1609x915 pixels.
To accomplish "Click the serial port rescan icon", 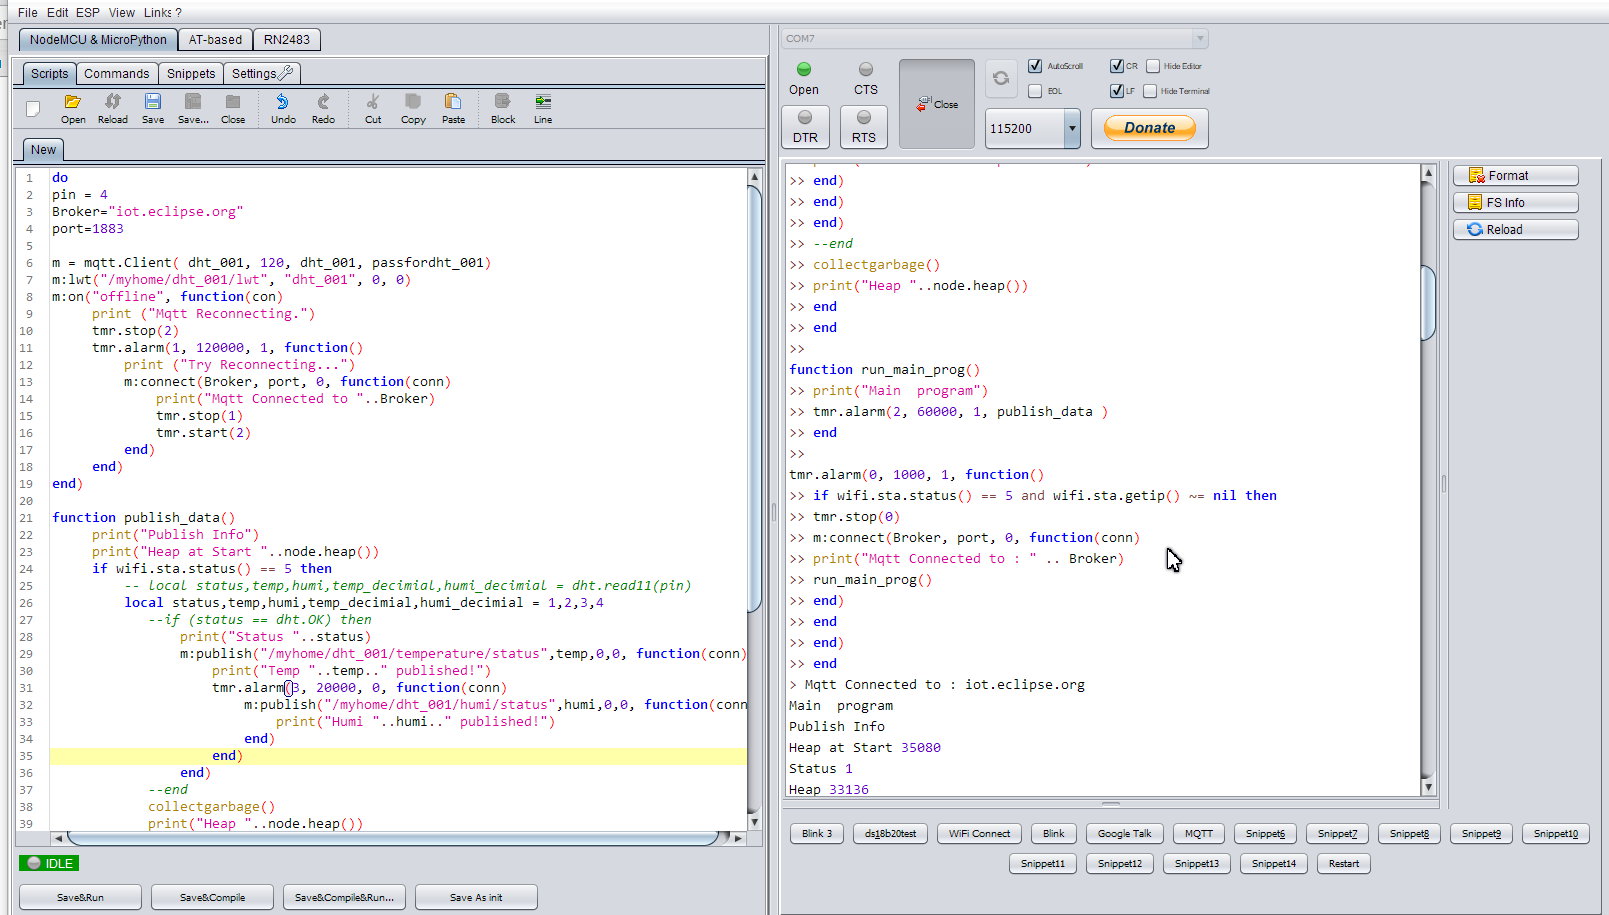I will [x=1001, y=78].
